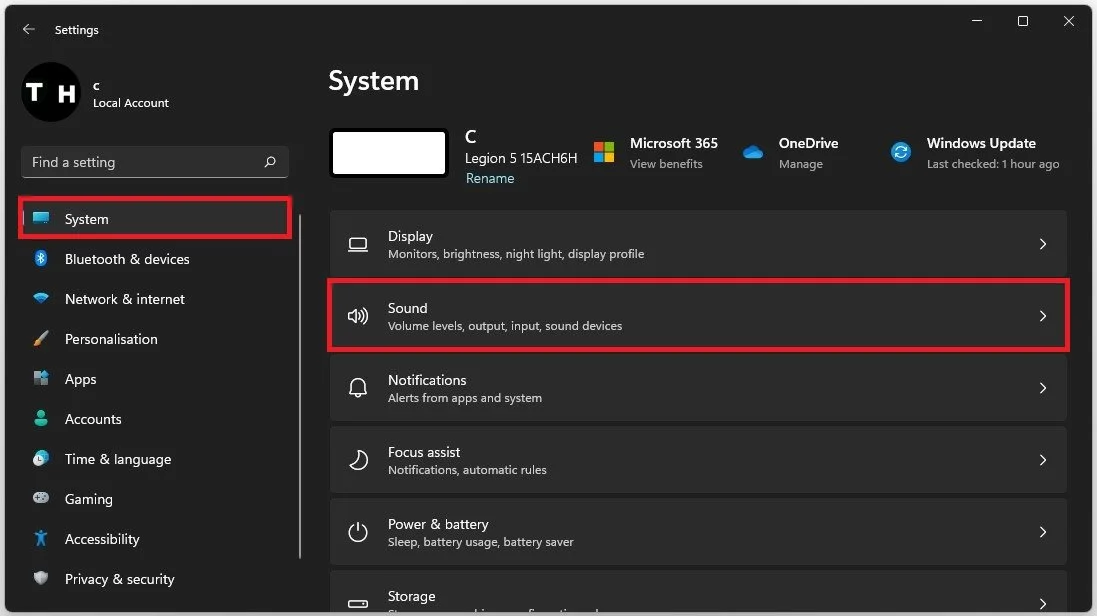Click the Windows Update icon
The height and width of the screenshot is (616, 1097).
(x=901, y=152)
